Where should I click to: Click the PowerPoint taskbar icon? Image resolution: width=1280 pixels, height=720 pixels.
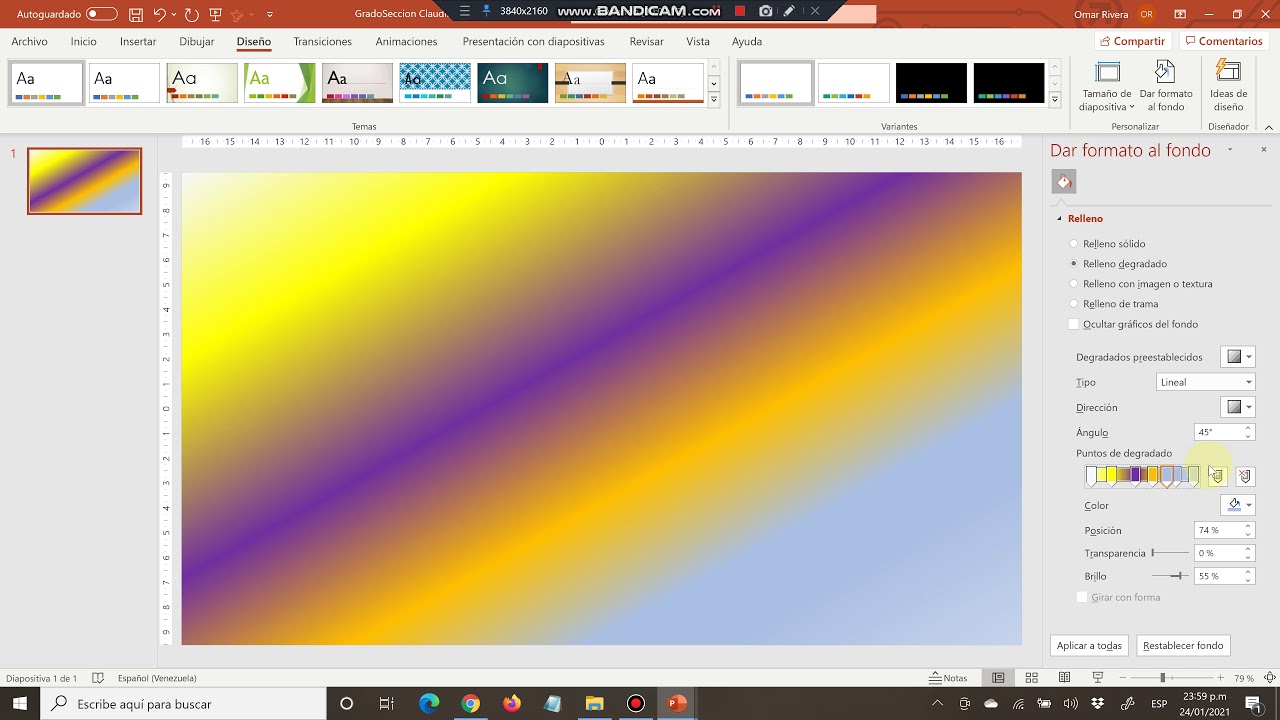677,704
